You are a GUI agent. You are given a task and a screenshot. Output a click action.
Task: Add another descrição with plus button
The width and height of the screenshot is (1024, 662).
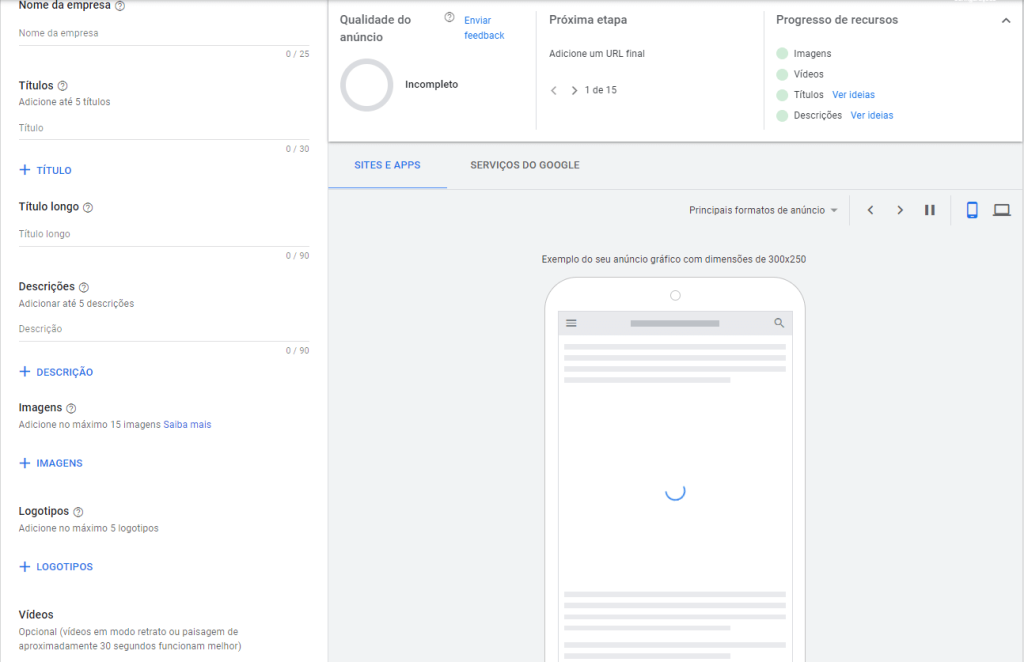click(x=56, y=372)
